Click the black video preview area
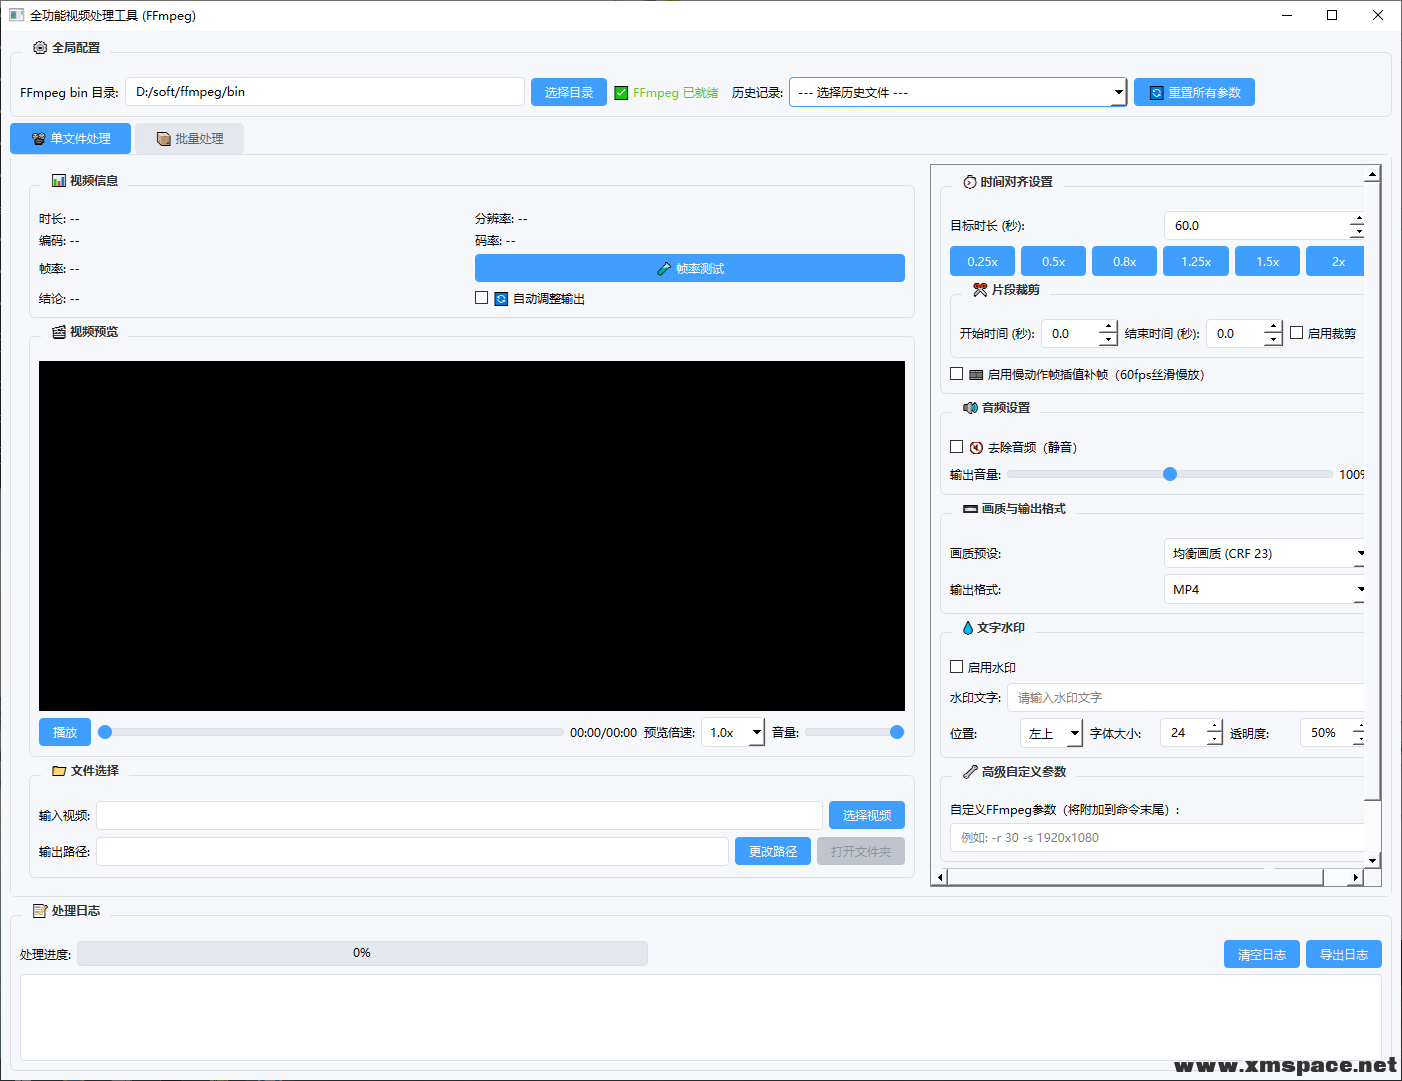This screenshot has height=1081, width=1402. click(472, 536)
